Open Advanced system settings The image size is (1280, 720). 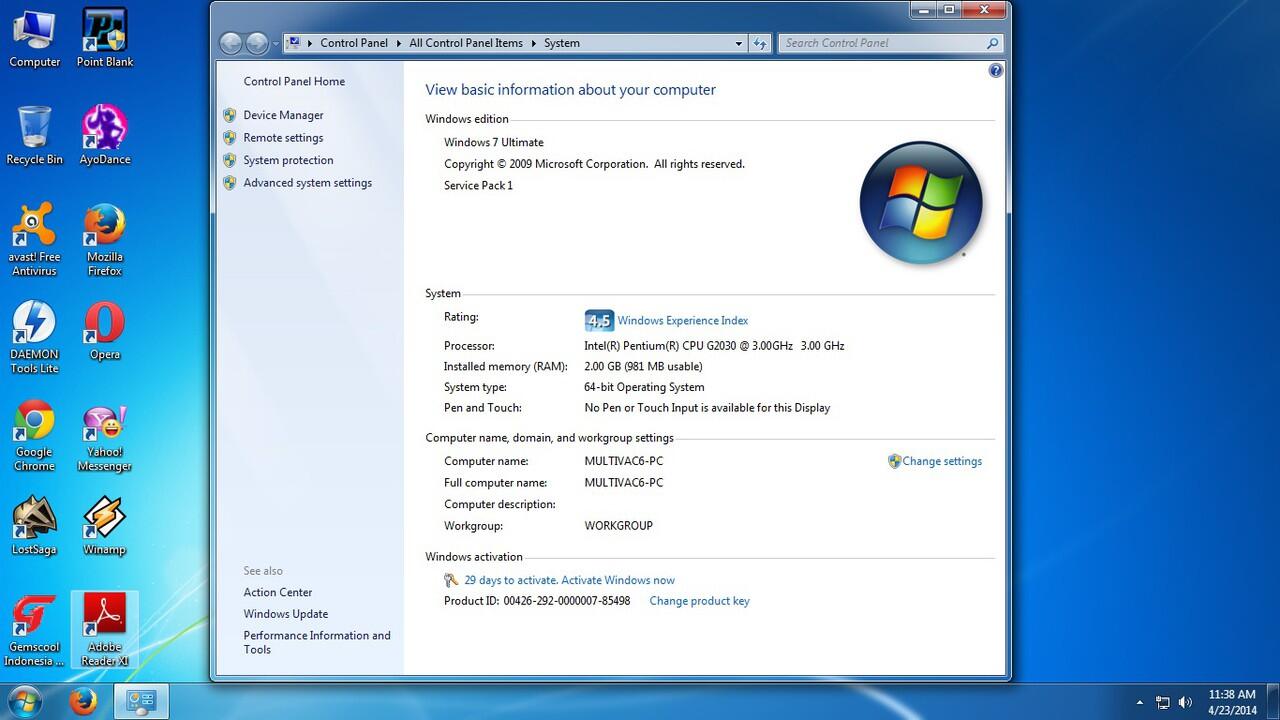(307, 183)
